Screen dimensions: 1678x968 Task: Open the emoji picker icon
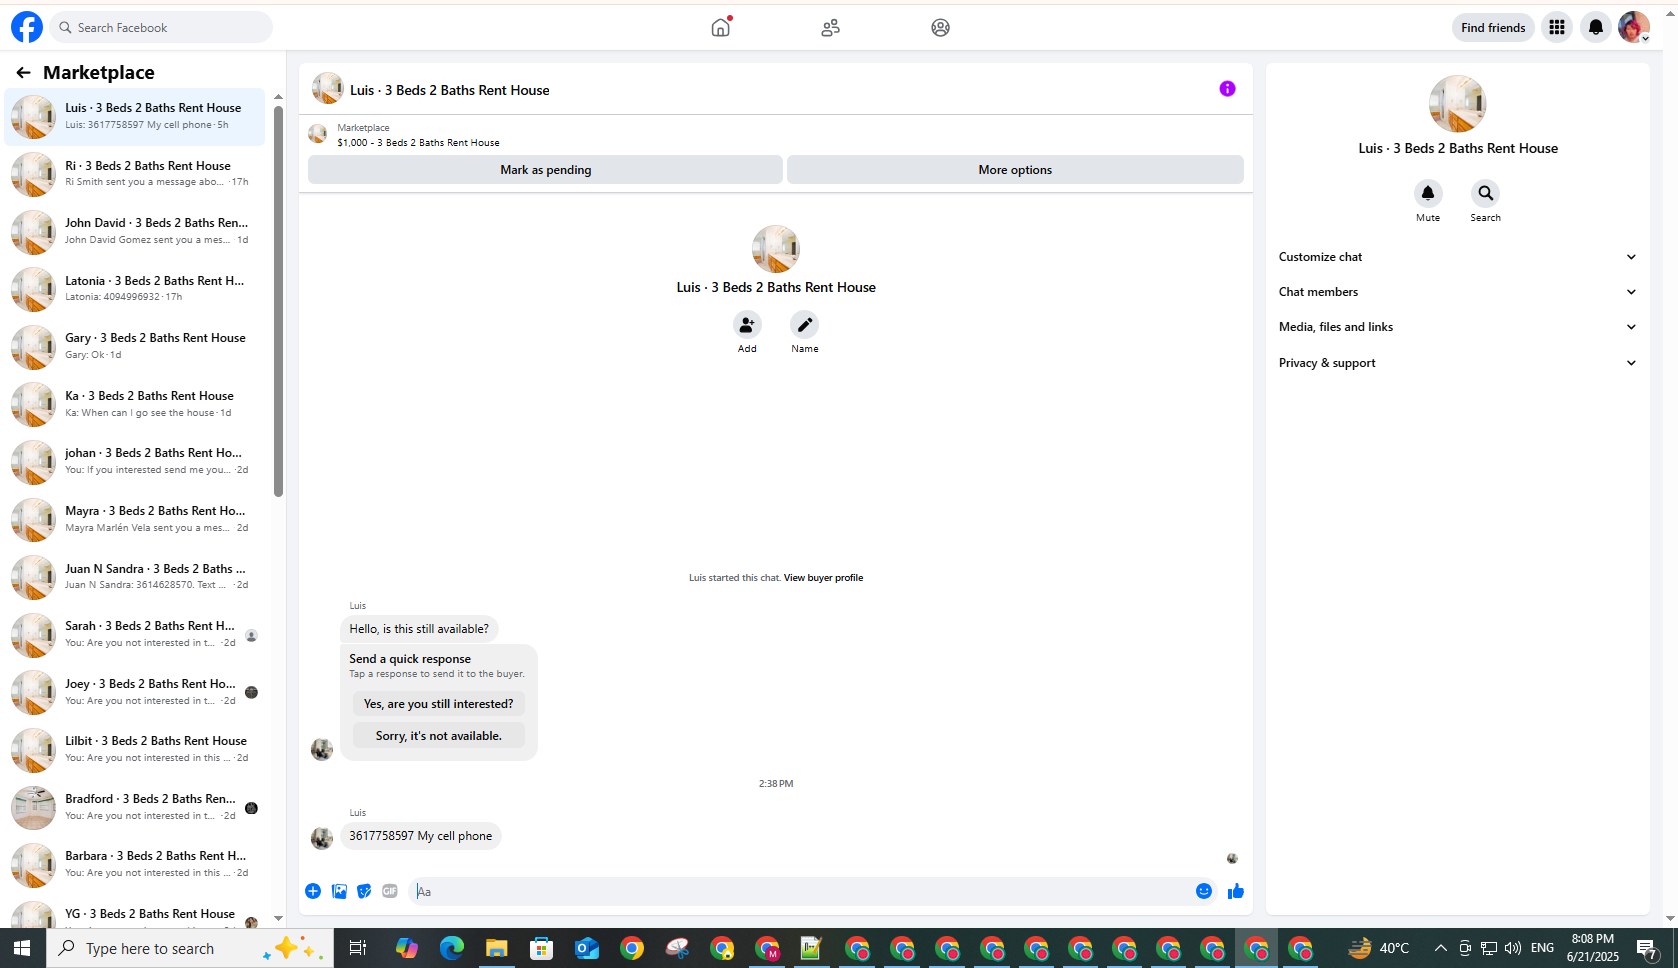1204,891
